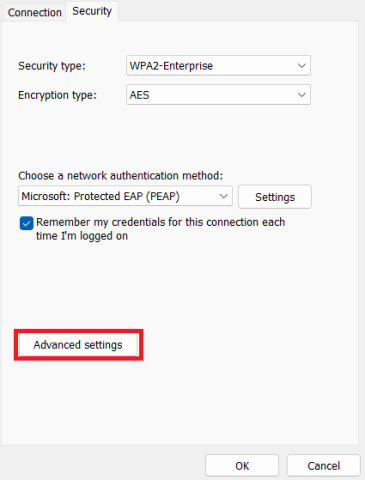Click the WPA2-Enterprise text in Security type field
The width and height of the screenshot is (365, 480).
[171, 66]
